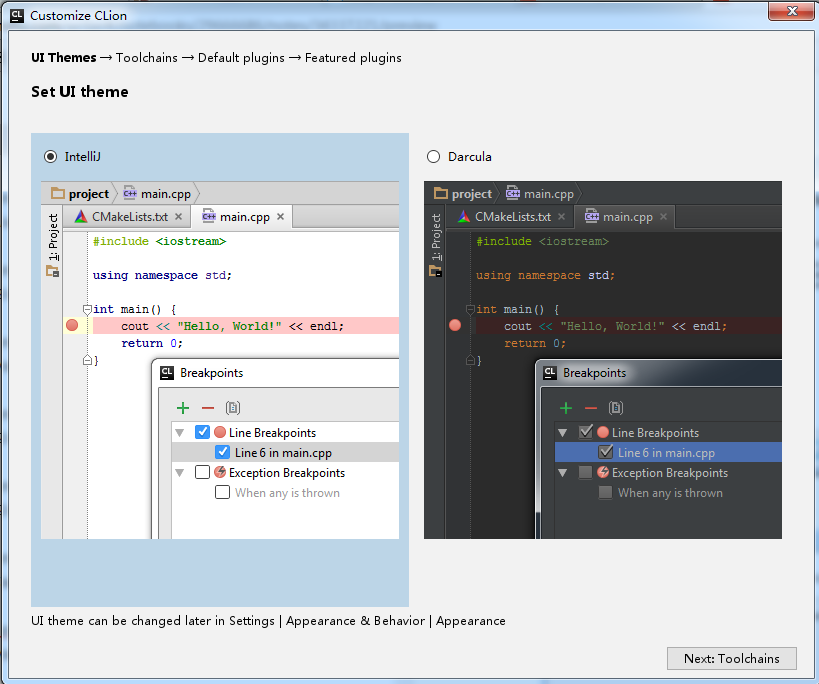Click the group-by icon in Darcula Breakpoints toolbar
This screenshot has height=684, width=819.
pos(616,408)
